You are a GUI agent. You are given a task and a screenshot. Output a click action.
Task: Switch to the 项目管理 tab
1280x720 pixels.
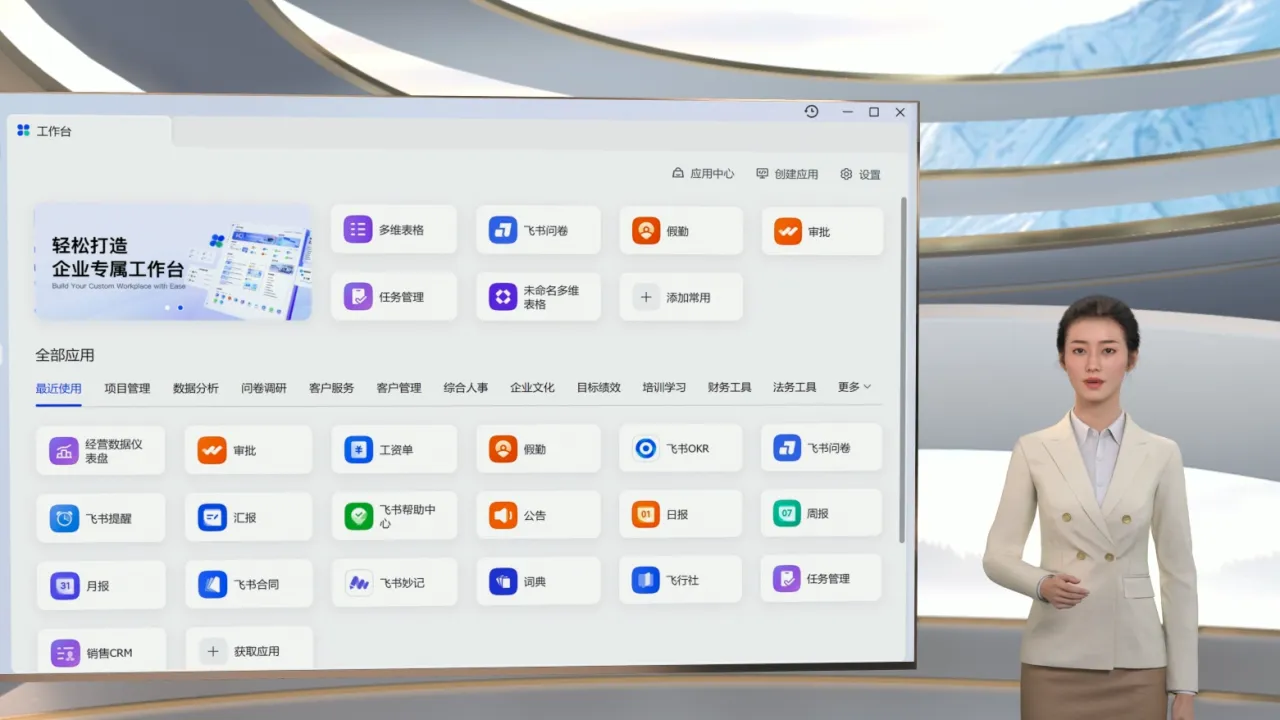tap(127, 388)
